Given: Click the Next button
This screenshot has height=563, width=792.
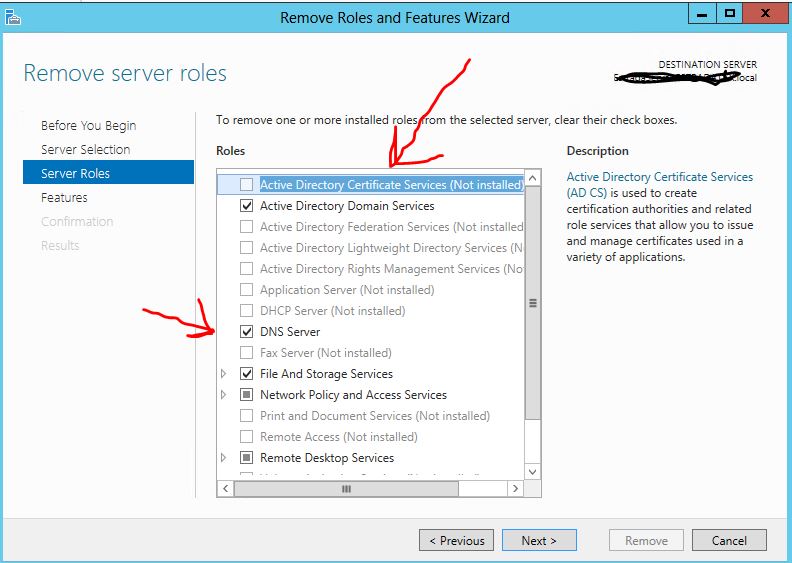Looking at the screenshot, I should click(x=539, y=540).
